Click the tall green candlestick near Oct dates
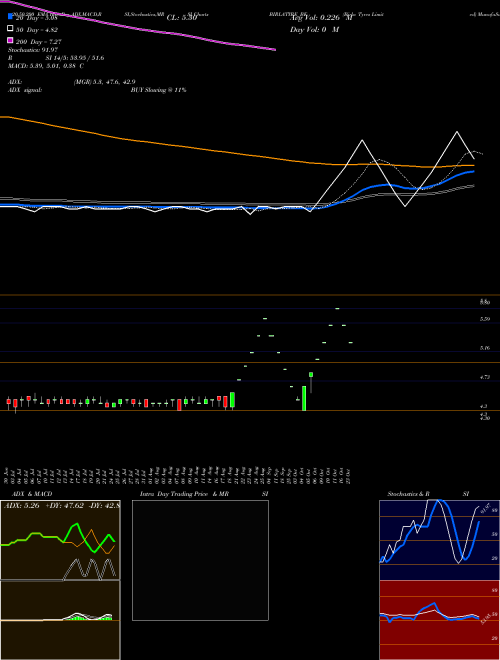This screenshot has width=500, height=660. click(304, 398)
